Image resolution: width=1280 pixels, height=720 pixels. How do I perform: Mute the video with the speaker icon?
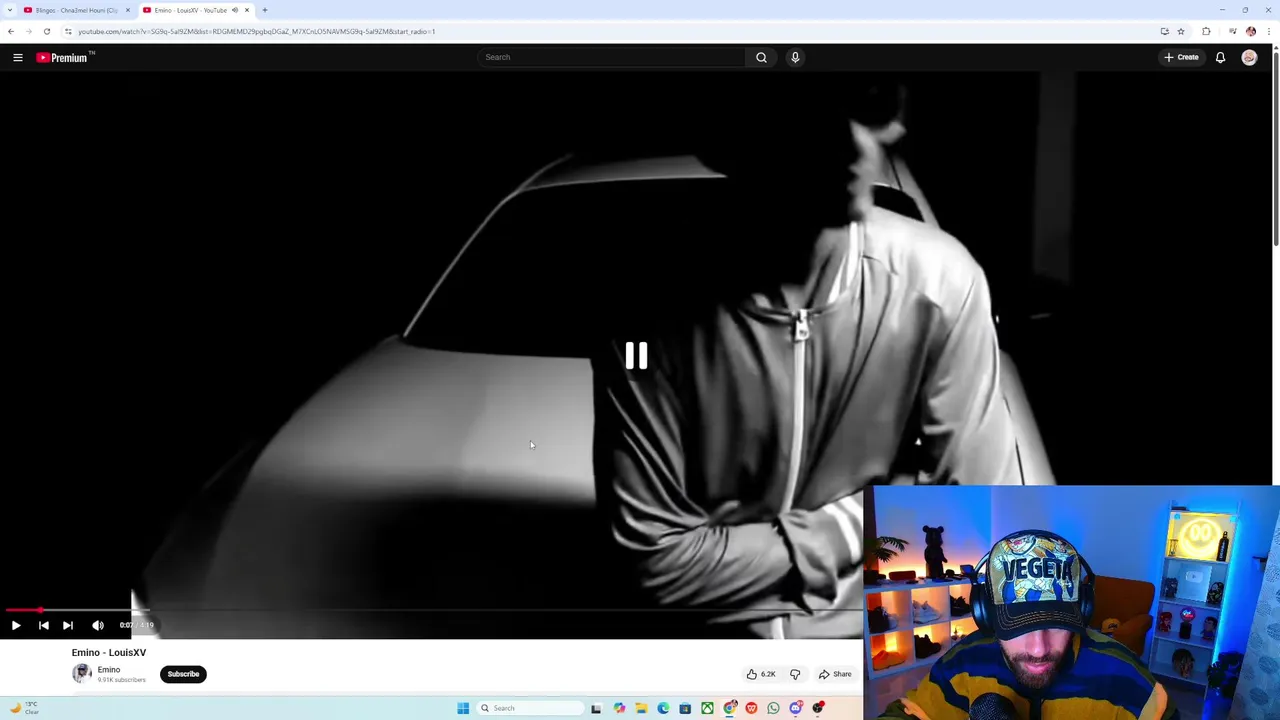point(98,625)
